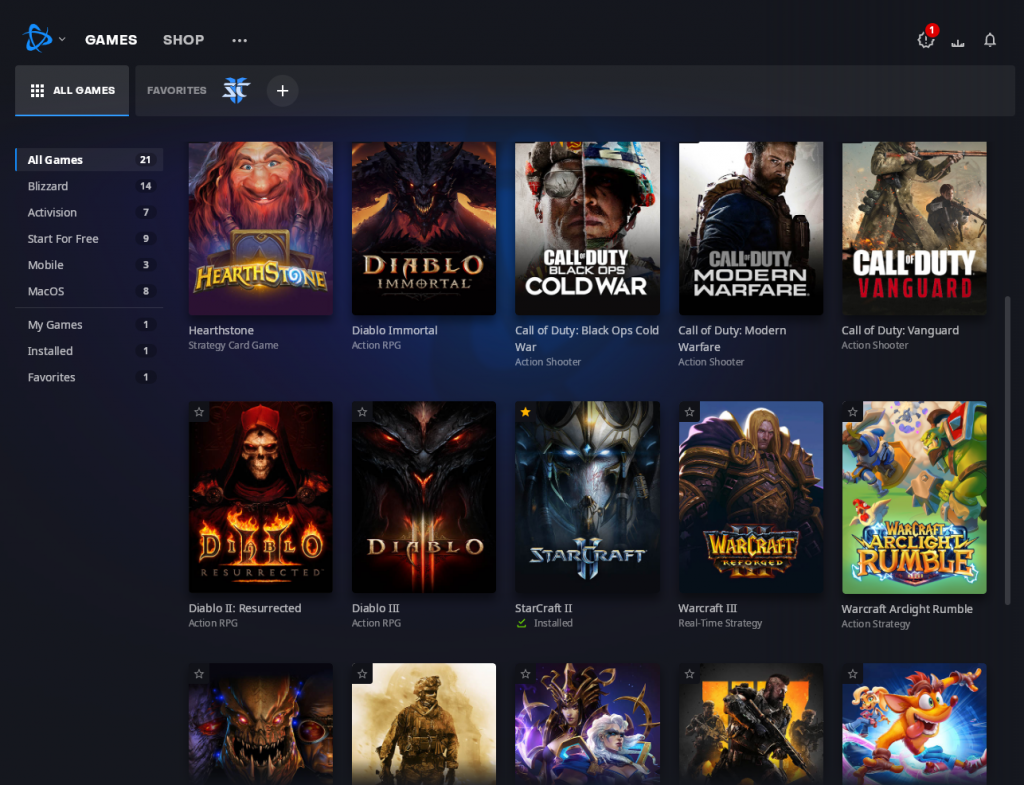Click the 14 count badge beside Blizzard

click(x=145, y=186)
